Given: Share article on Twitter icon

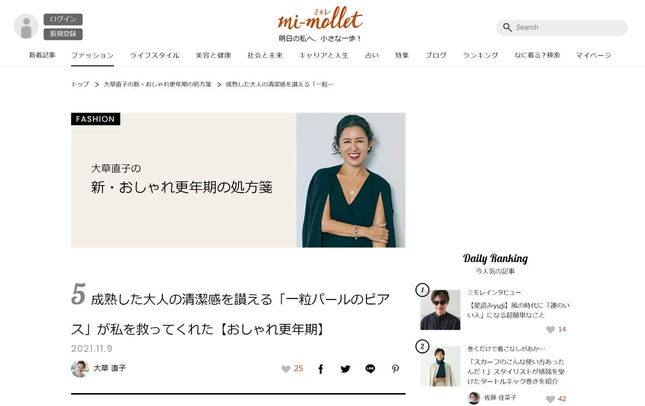Looking at the screenshot, I should pyautogui.click(x=346, y=369).
